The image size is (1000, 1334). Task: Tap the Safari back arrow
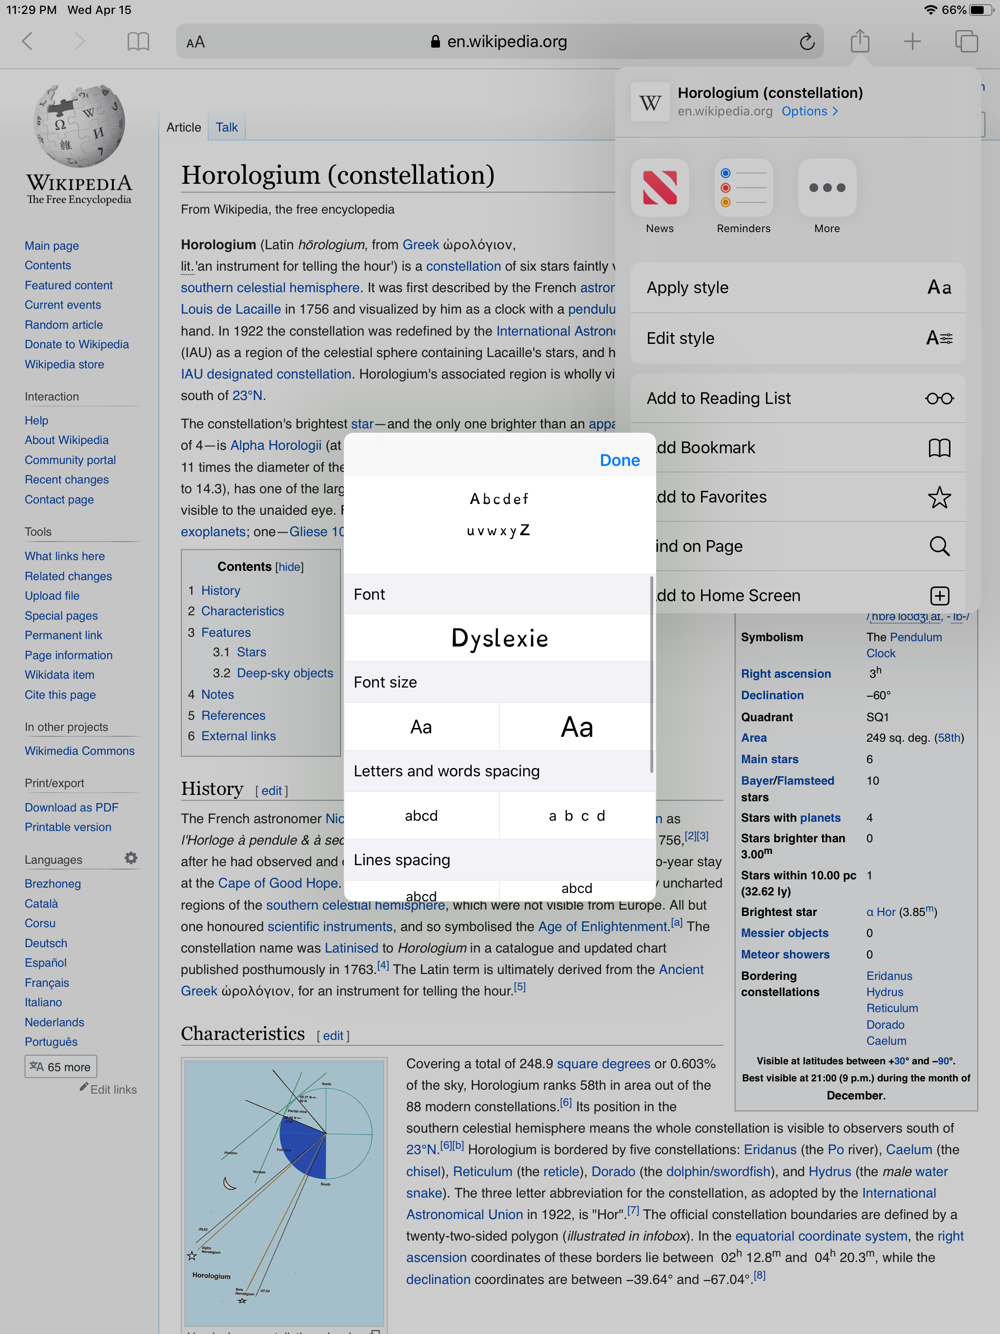pyautogui.click(x=28, y=42)
